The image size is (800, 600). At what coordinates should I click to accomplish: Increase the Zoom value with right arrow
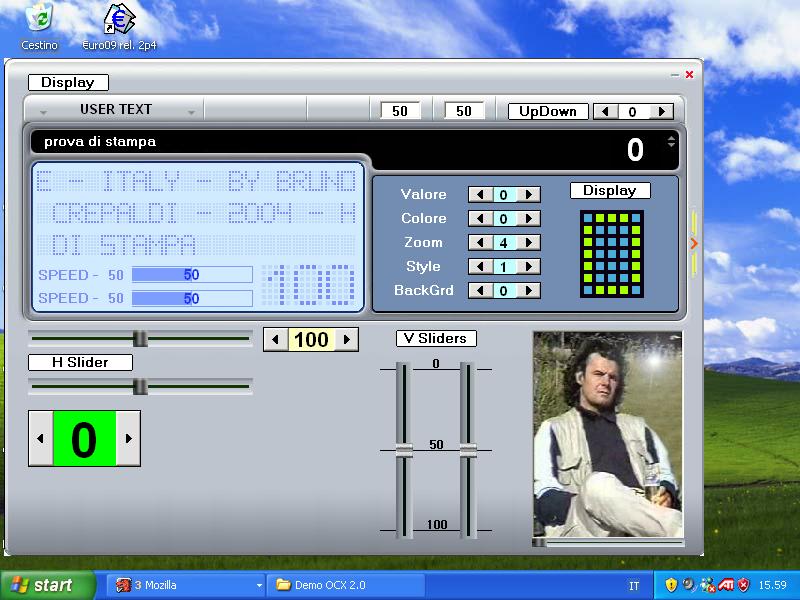coord(529,243)
